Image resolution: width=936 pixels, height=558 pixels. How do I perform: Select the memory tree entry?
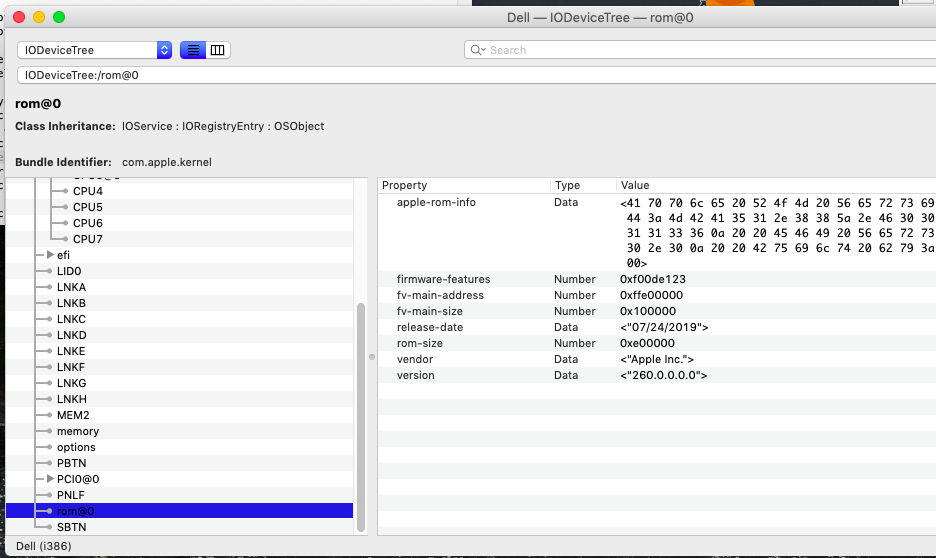point(78,431)
